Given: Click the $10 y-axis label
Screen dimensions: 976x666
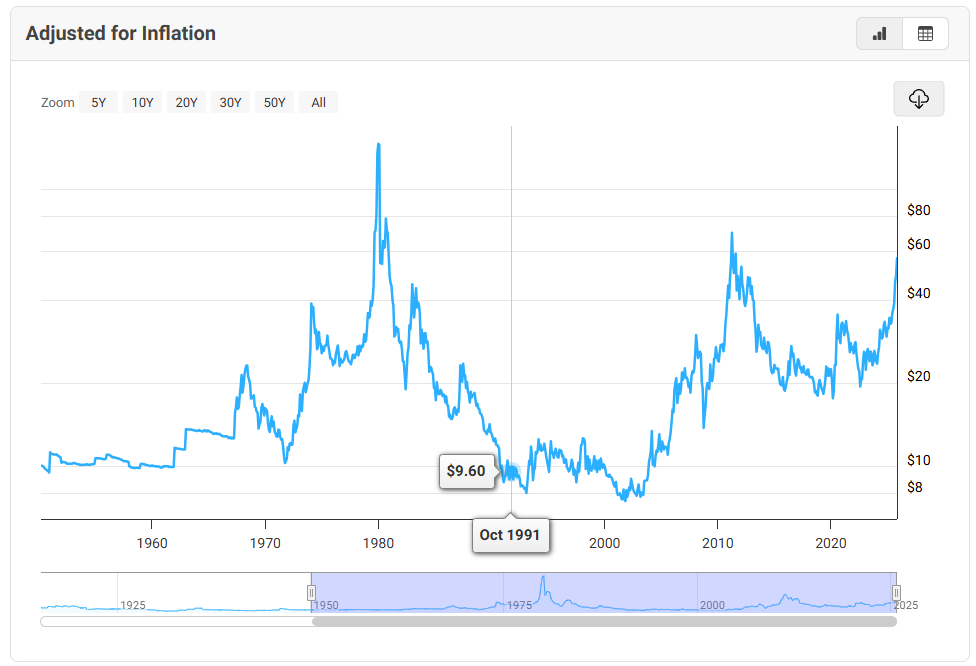Looking at the screenshot, I should [918, 460].
